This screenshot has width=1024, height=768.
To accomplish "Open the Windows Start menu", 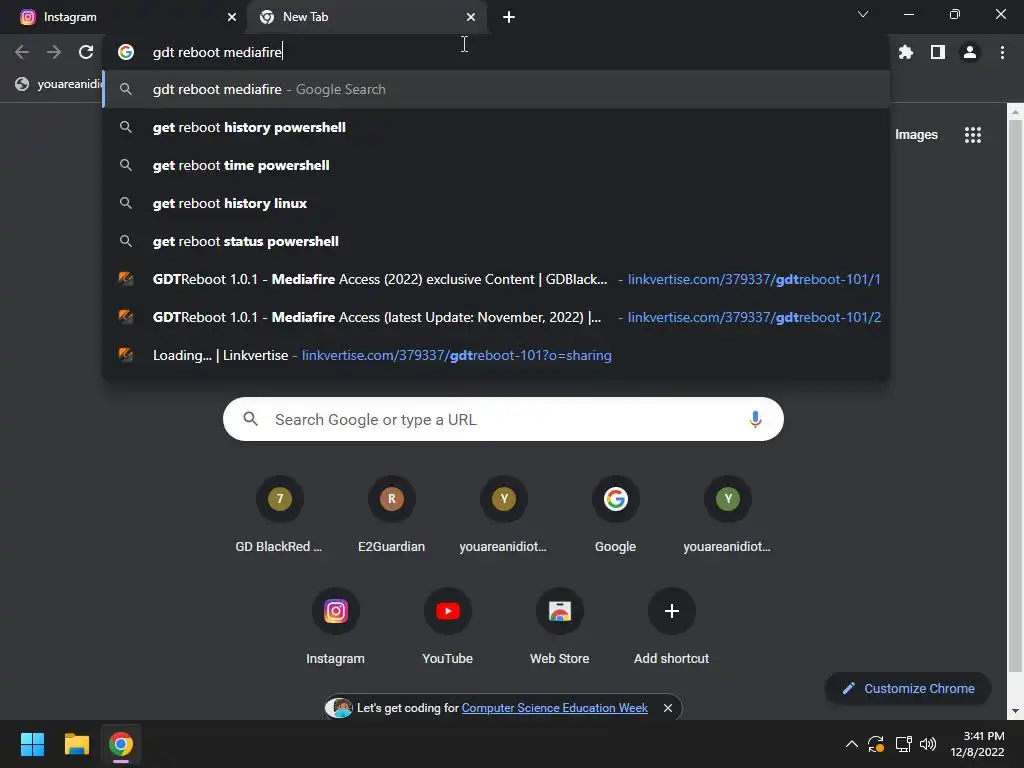I will click(x=32, y=744).
